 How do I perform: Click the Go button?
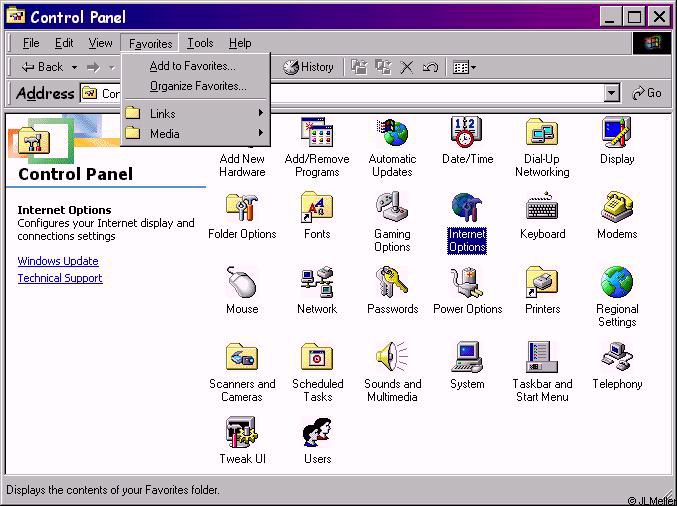[x=647, y=93]
